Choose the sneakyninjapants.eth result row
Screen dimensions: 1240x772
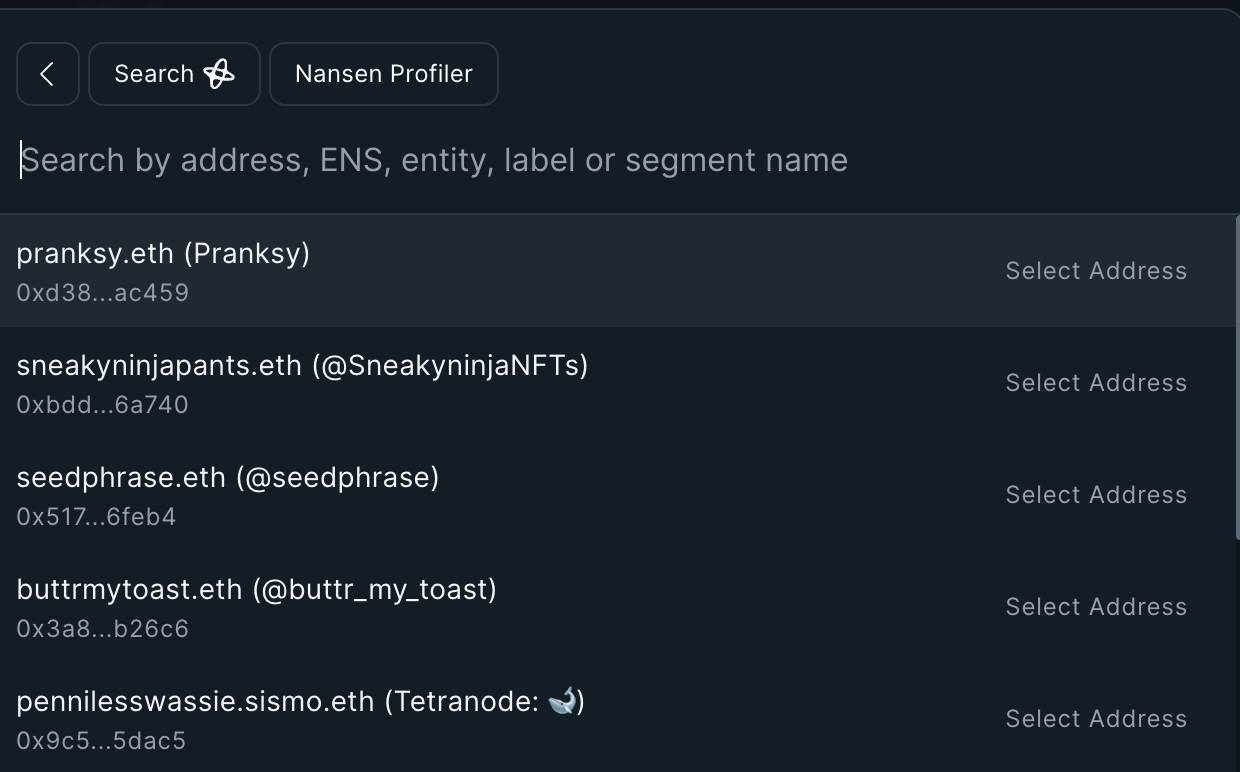tap(618, 383)
